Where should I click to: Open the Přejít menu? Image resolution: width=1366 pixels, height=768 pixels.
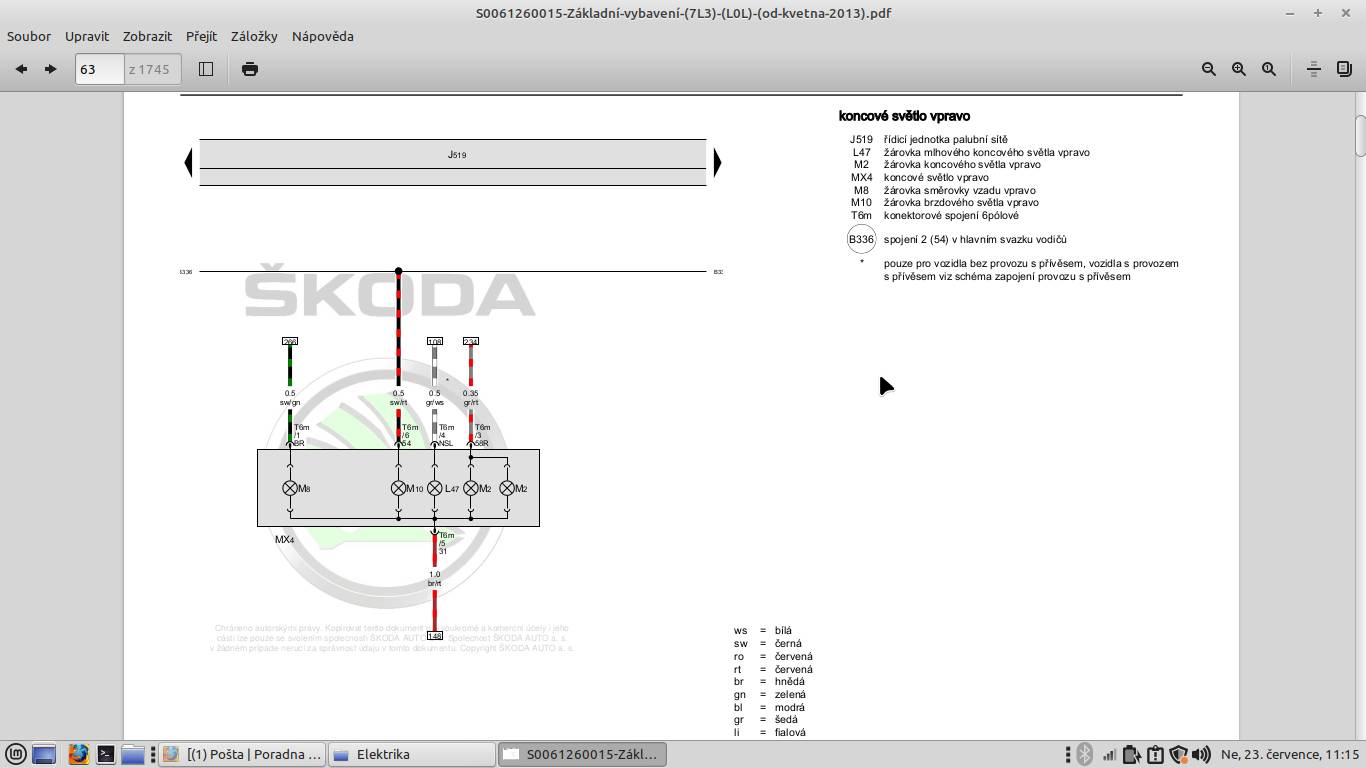[201, 36]
